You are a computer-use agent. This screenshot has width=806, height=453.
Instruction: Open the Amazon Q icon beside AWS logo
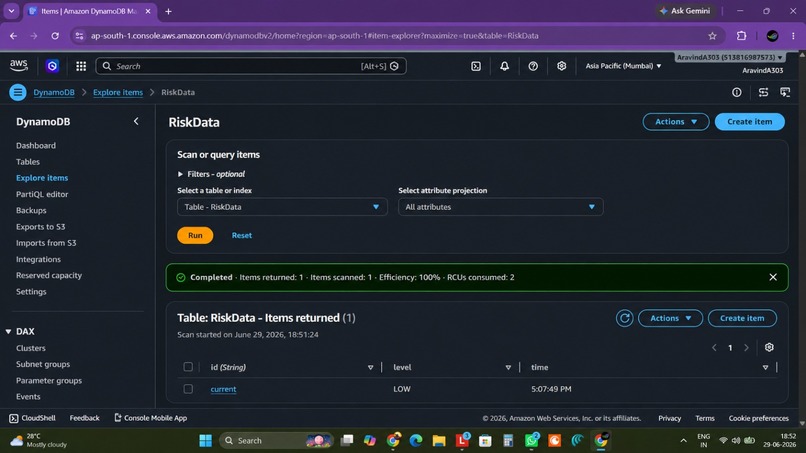point(52,66)
